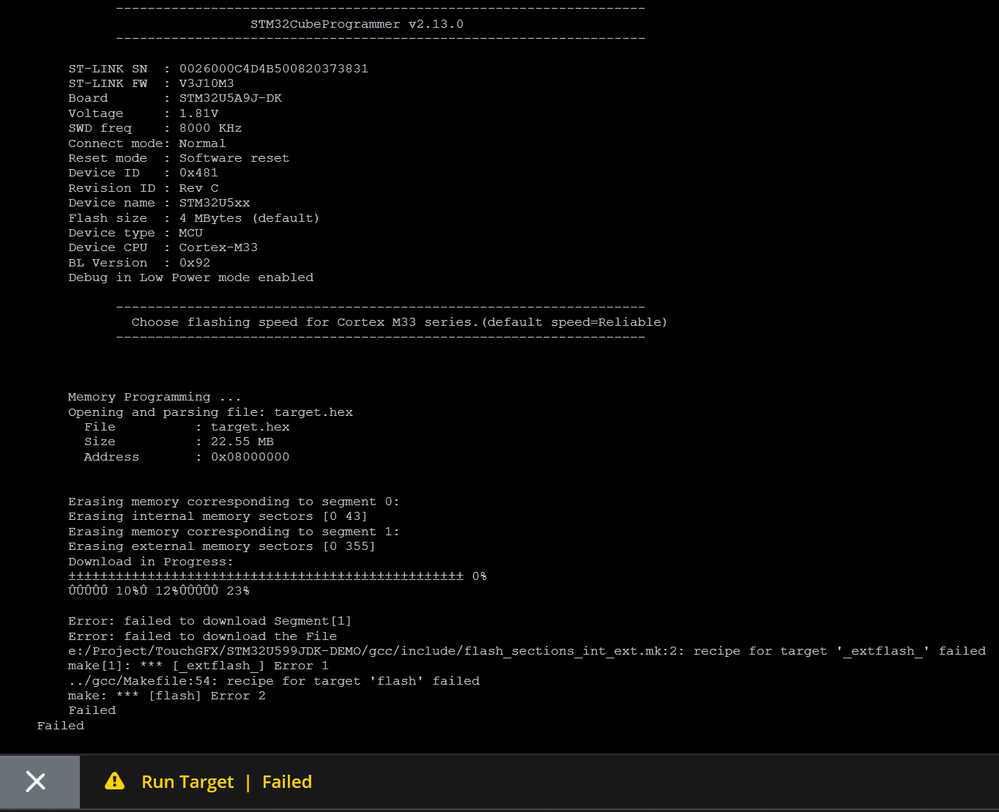Click 'make[1]: *** [_extflash_] Error 1' line
The height and width of the screenshot is (812, 999).
[x=198, y=665]
